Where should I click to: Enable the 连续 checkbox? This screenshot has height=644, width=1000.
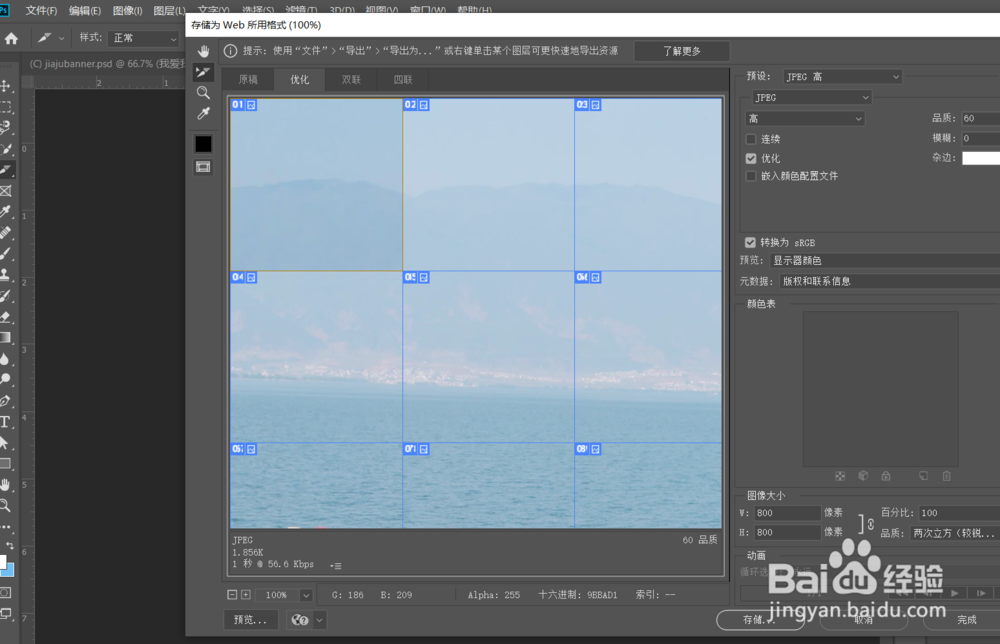coord(750,138)
